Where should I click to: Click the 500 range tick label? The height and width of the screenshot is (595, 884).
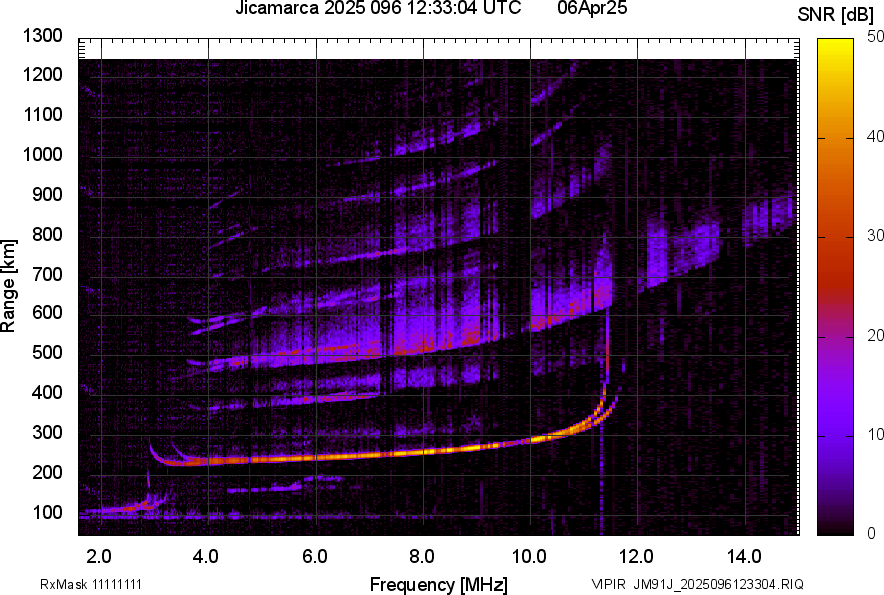(47, 352)
